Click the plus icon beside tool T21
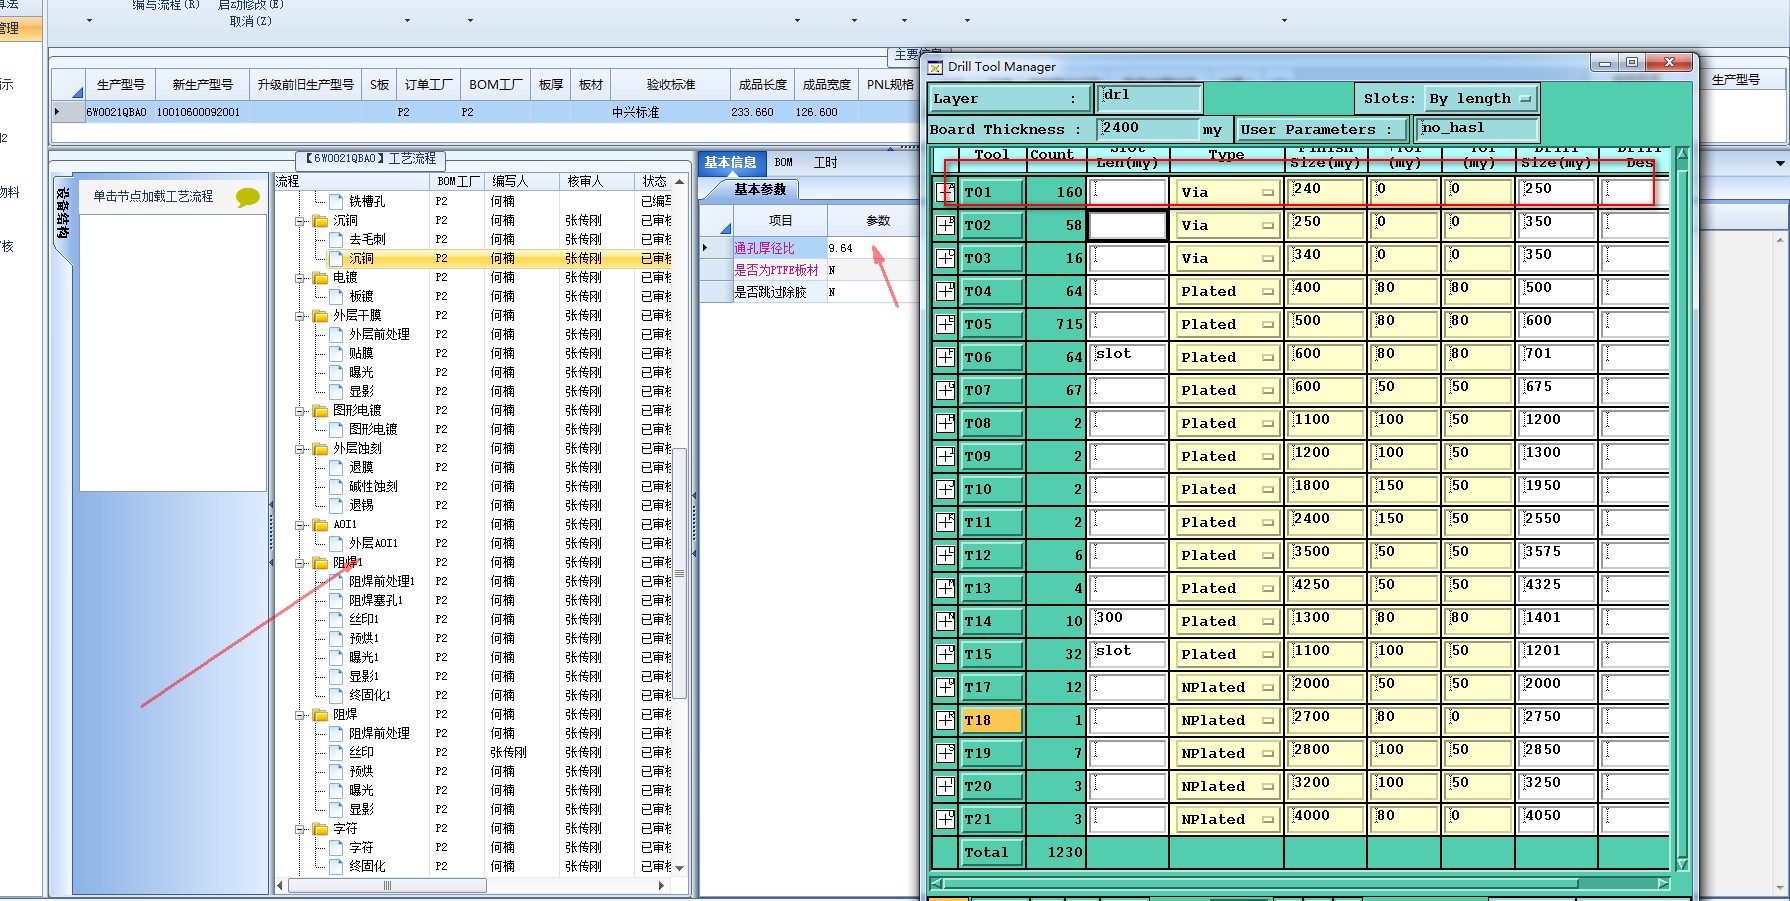The height and width of the screenshot is (901, 1790). point(945,819)
